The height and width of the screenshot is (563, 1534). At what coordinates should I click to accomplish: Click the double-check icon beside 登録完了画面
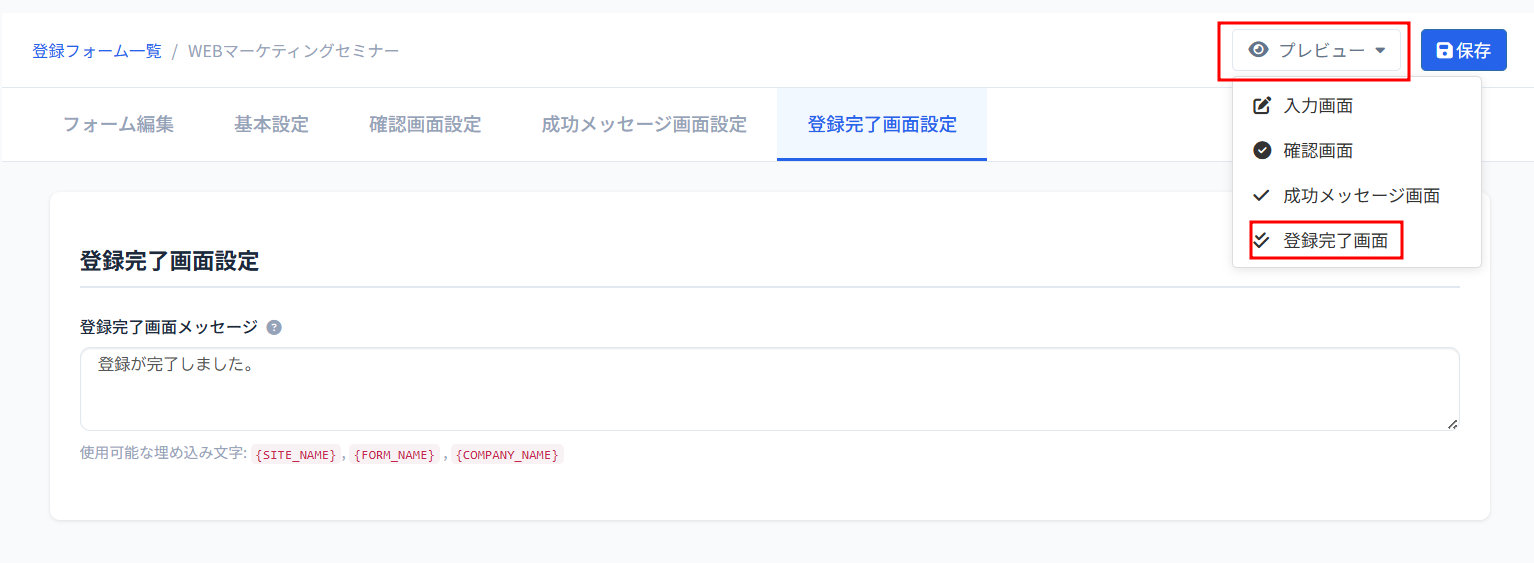pyautogui.click(x=1262, y=240)
